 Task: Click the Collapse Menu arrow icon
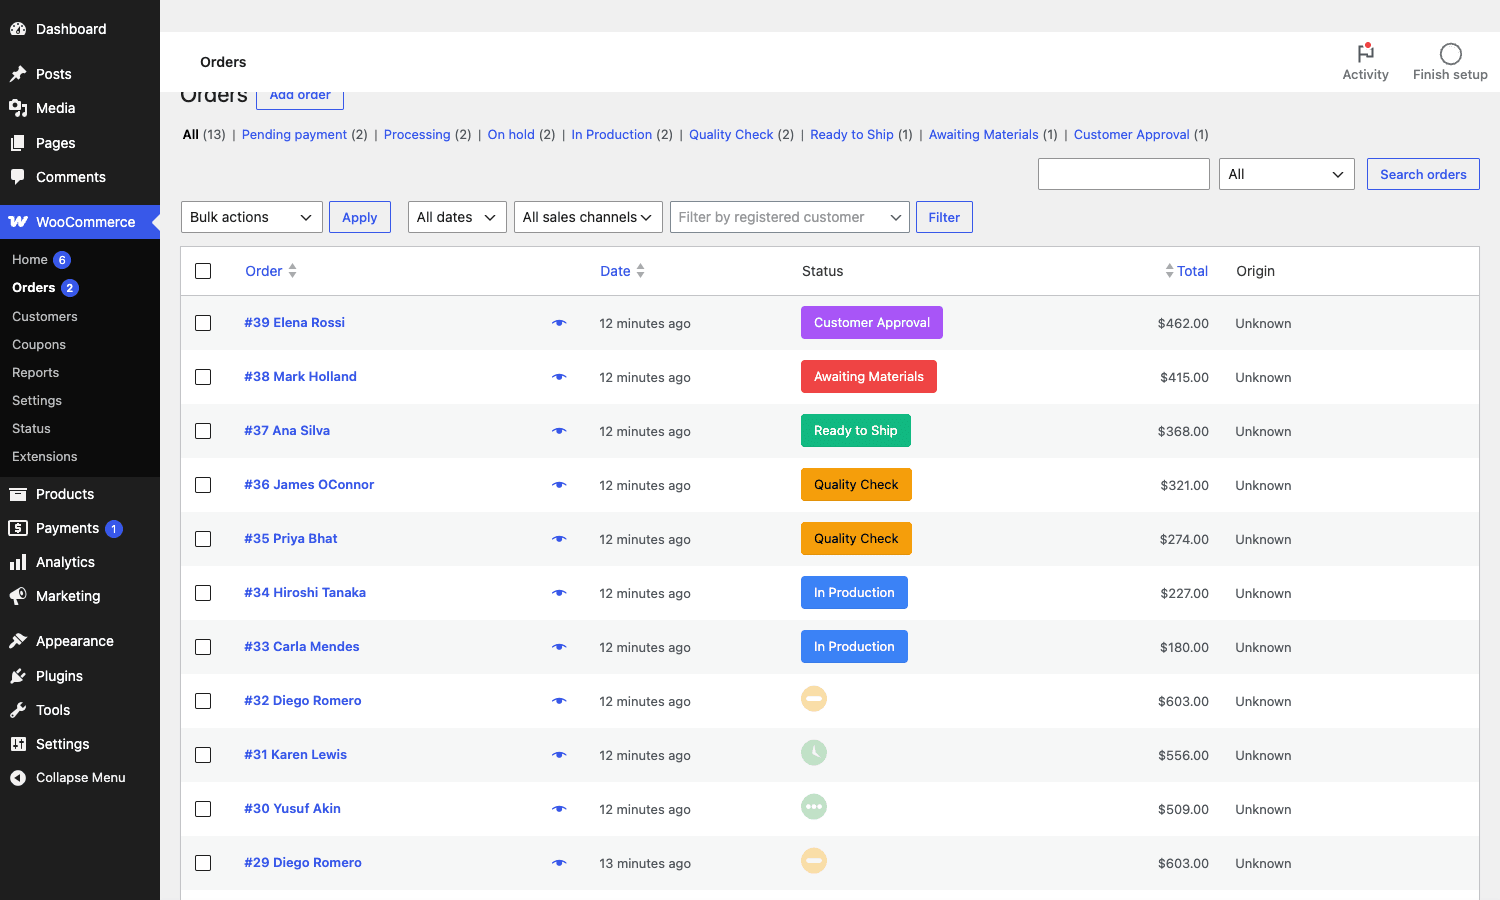[x=18, y=778]
